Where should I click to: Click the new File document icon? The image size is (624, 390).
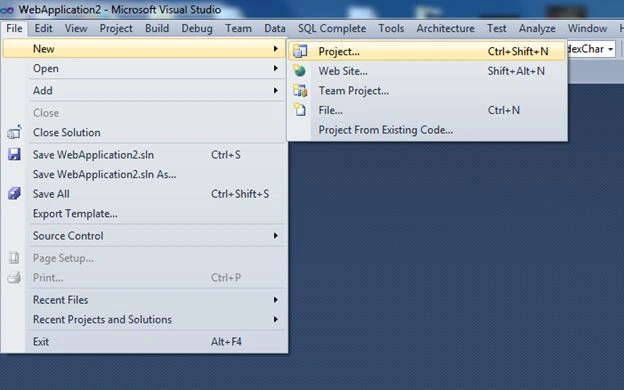300,109
